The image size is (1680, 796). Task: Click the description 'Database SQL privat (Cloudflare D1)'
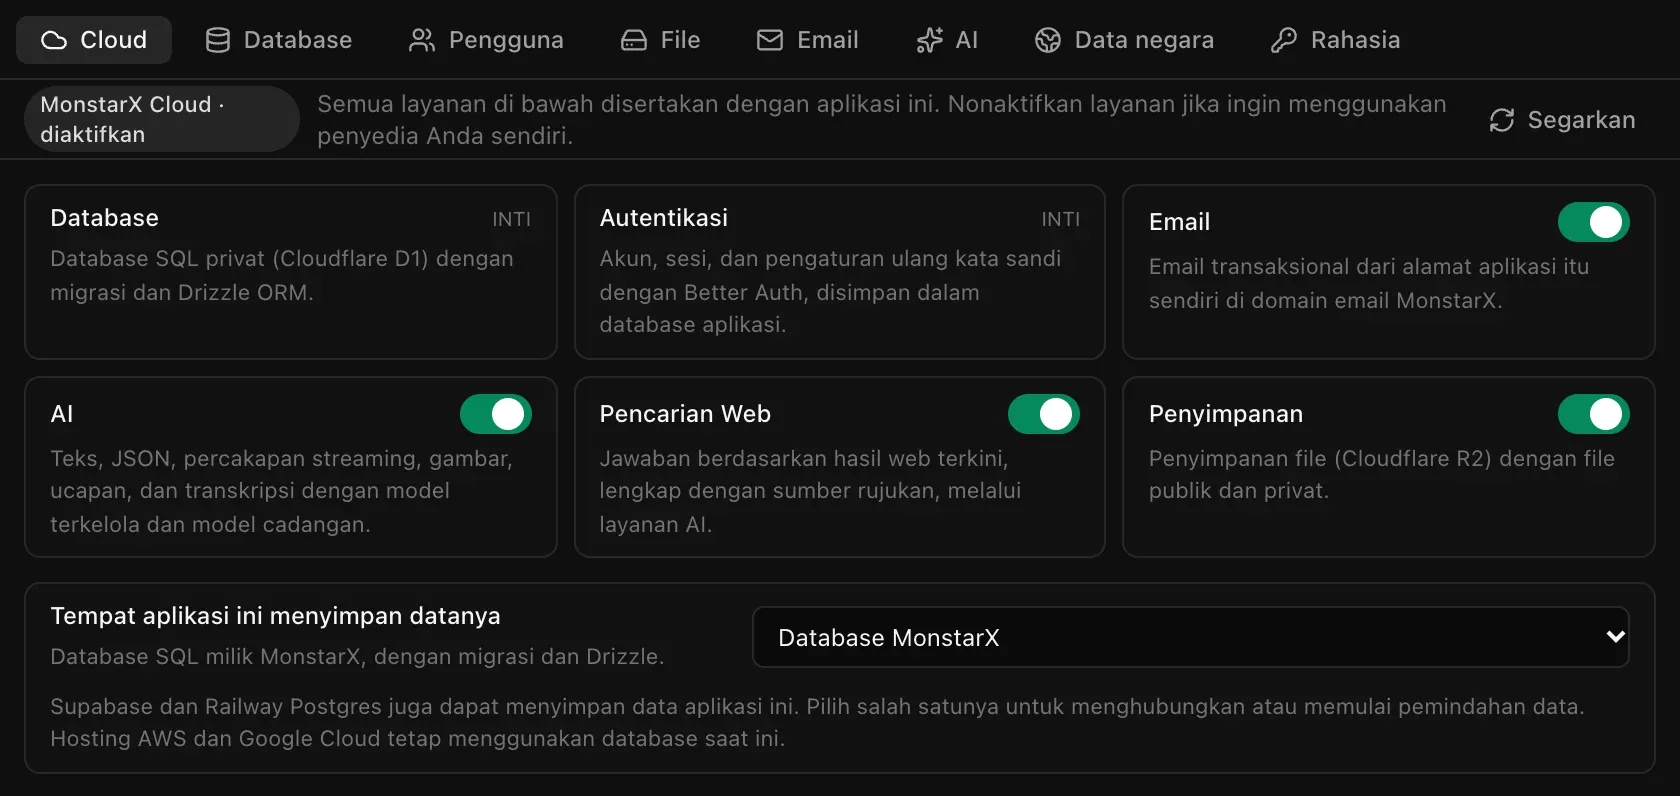[x=282, y=275]
